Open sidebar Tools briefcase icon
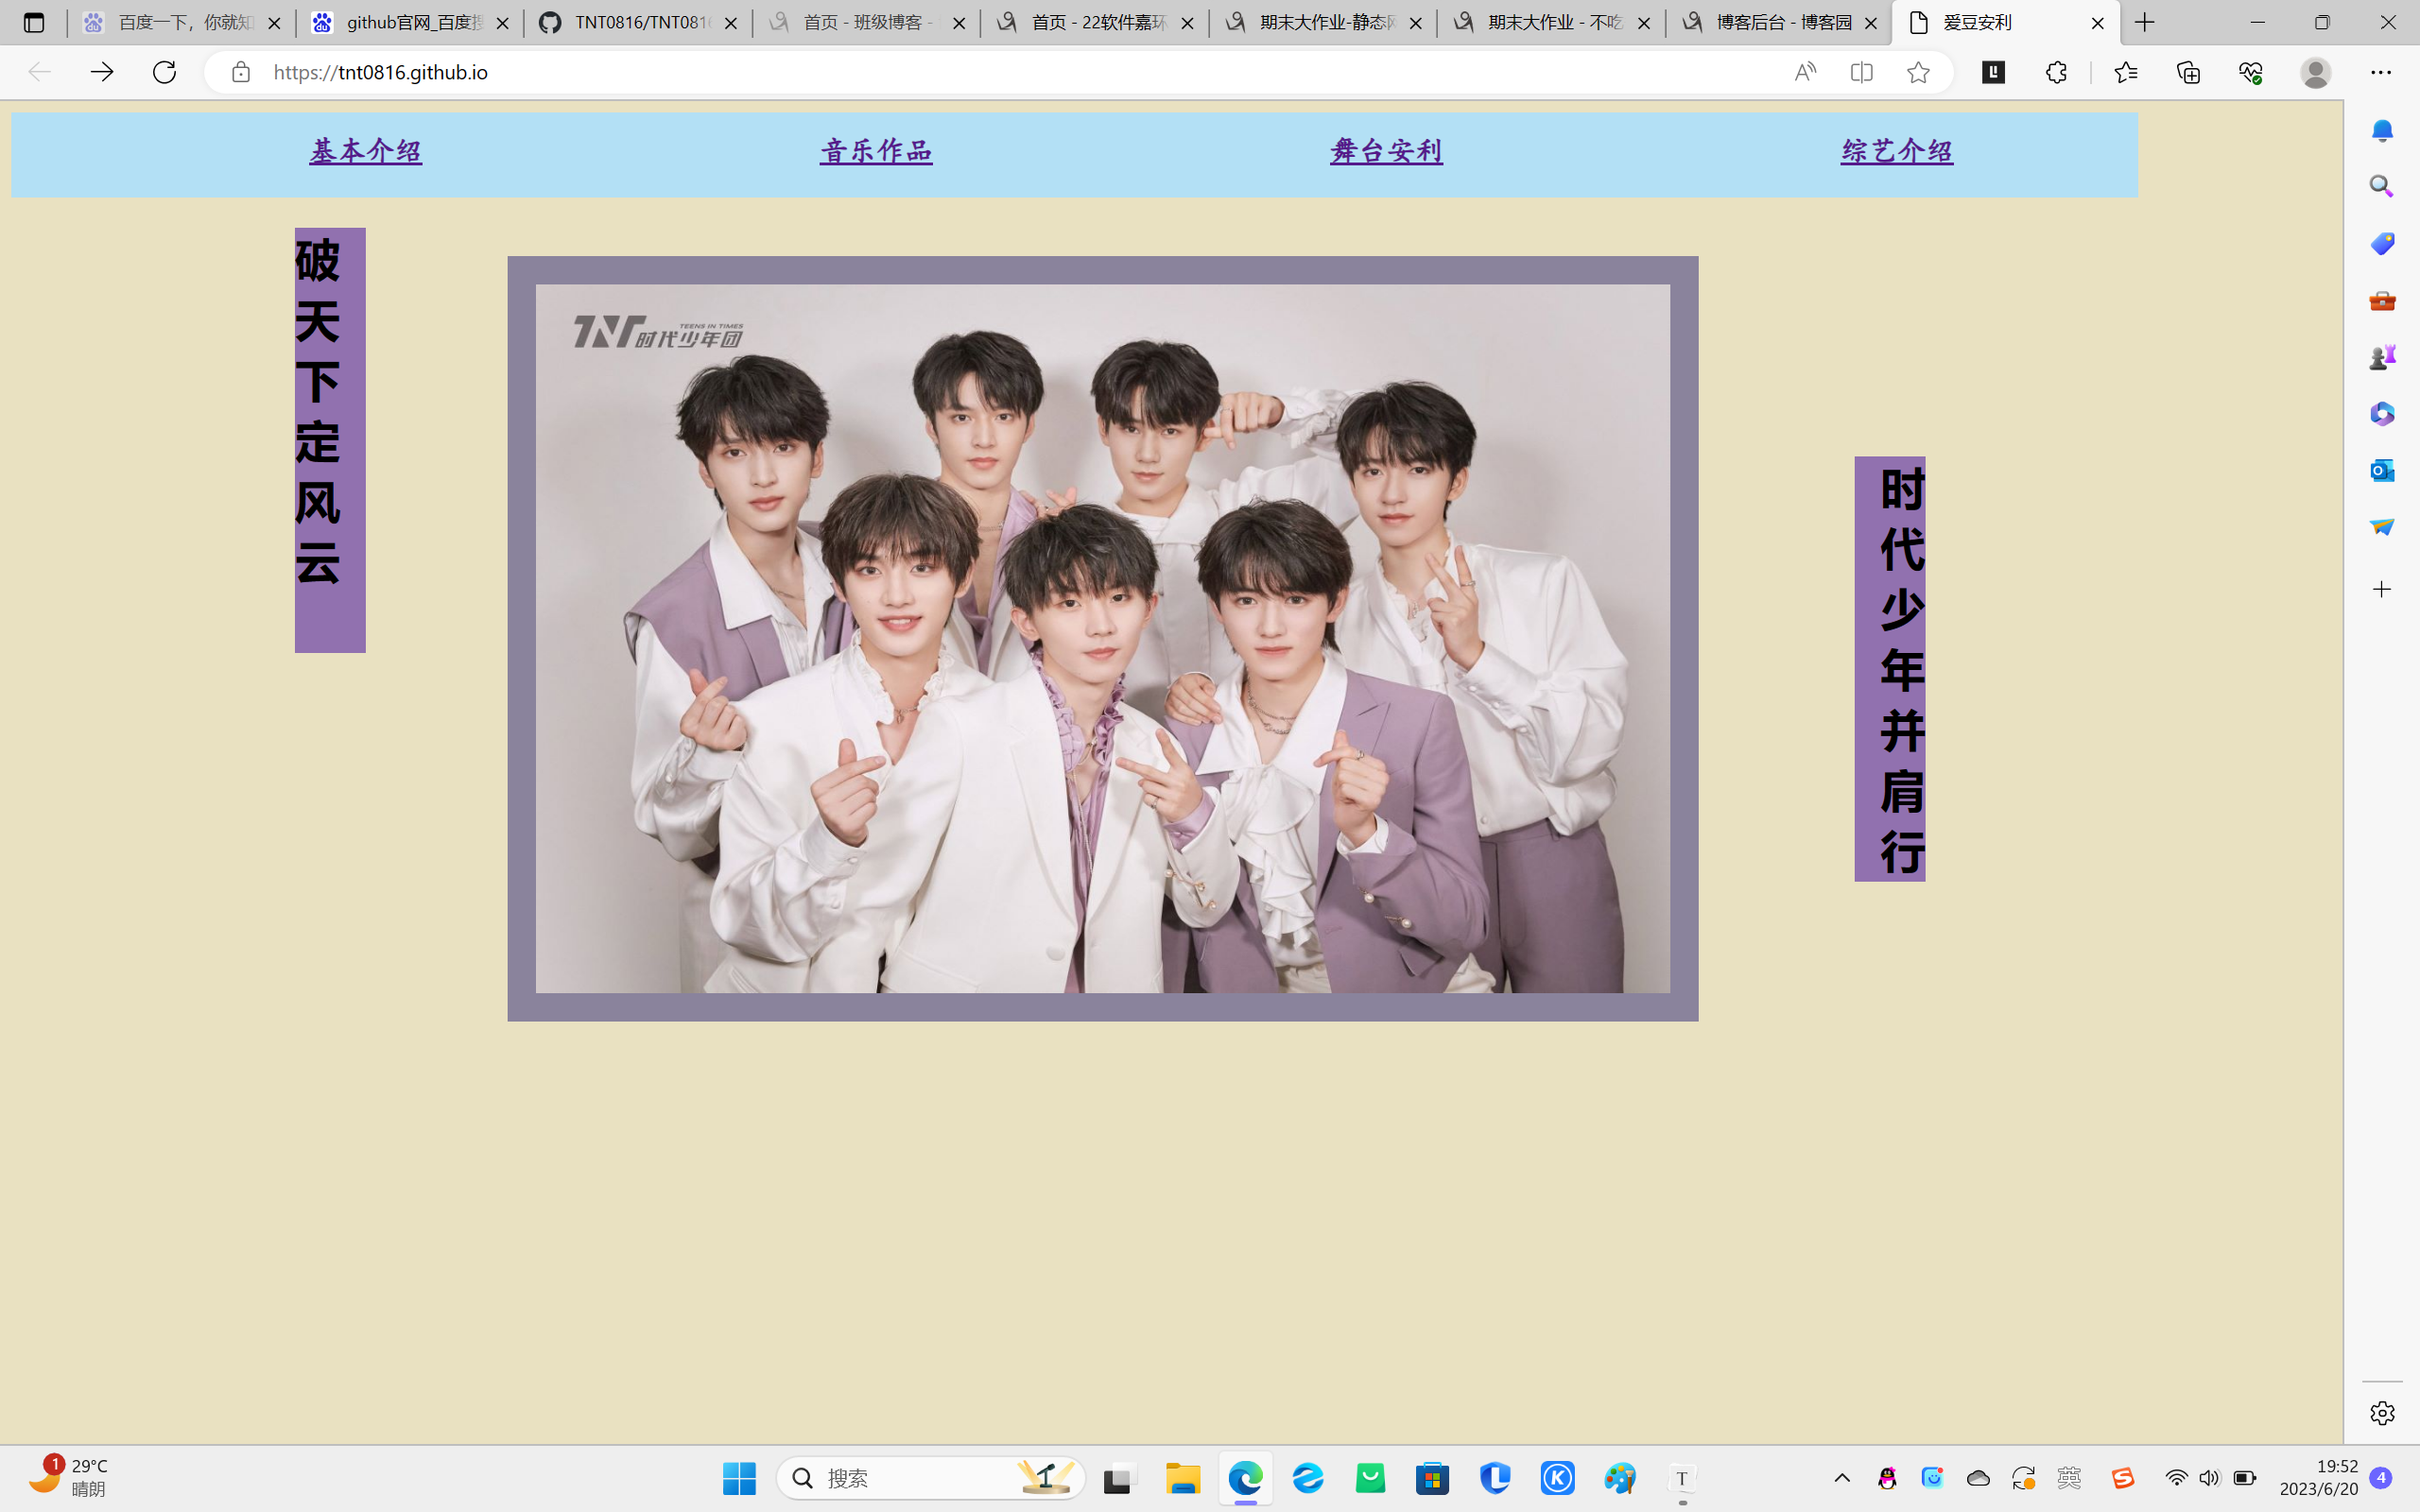Image resolution: width=2420 pixels, height=1512 pixels. click(2382, 301)
